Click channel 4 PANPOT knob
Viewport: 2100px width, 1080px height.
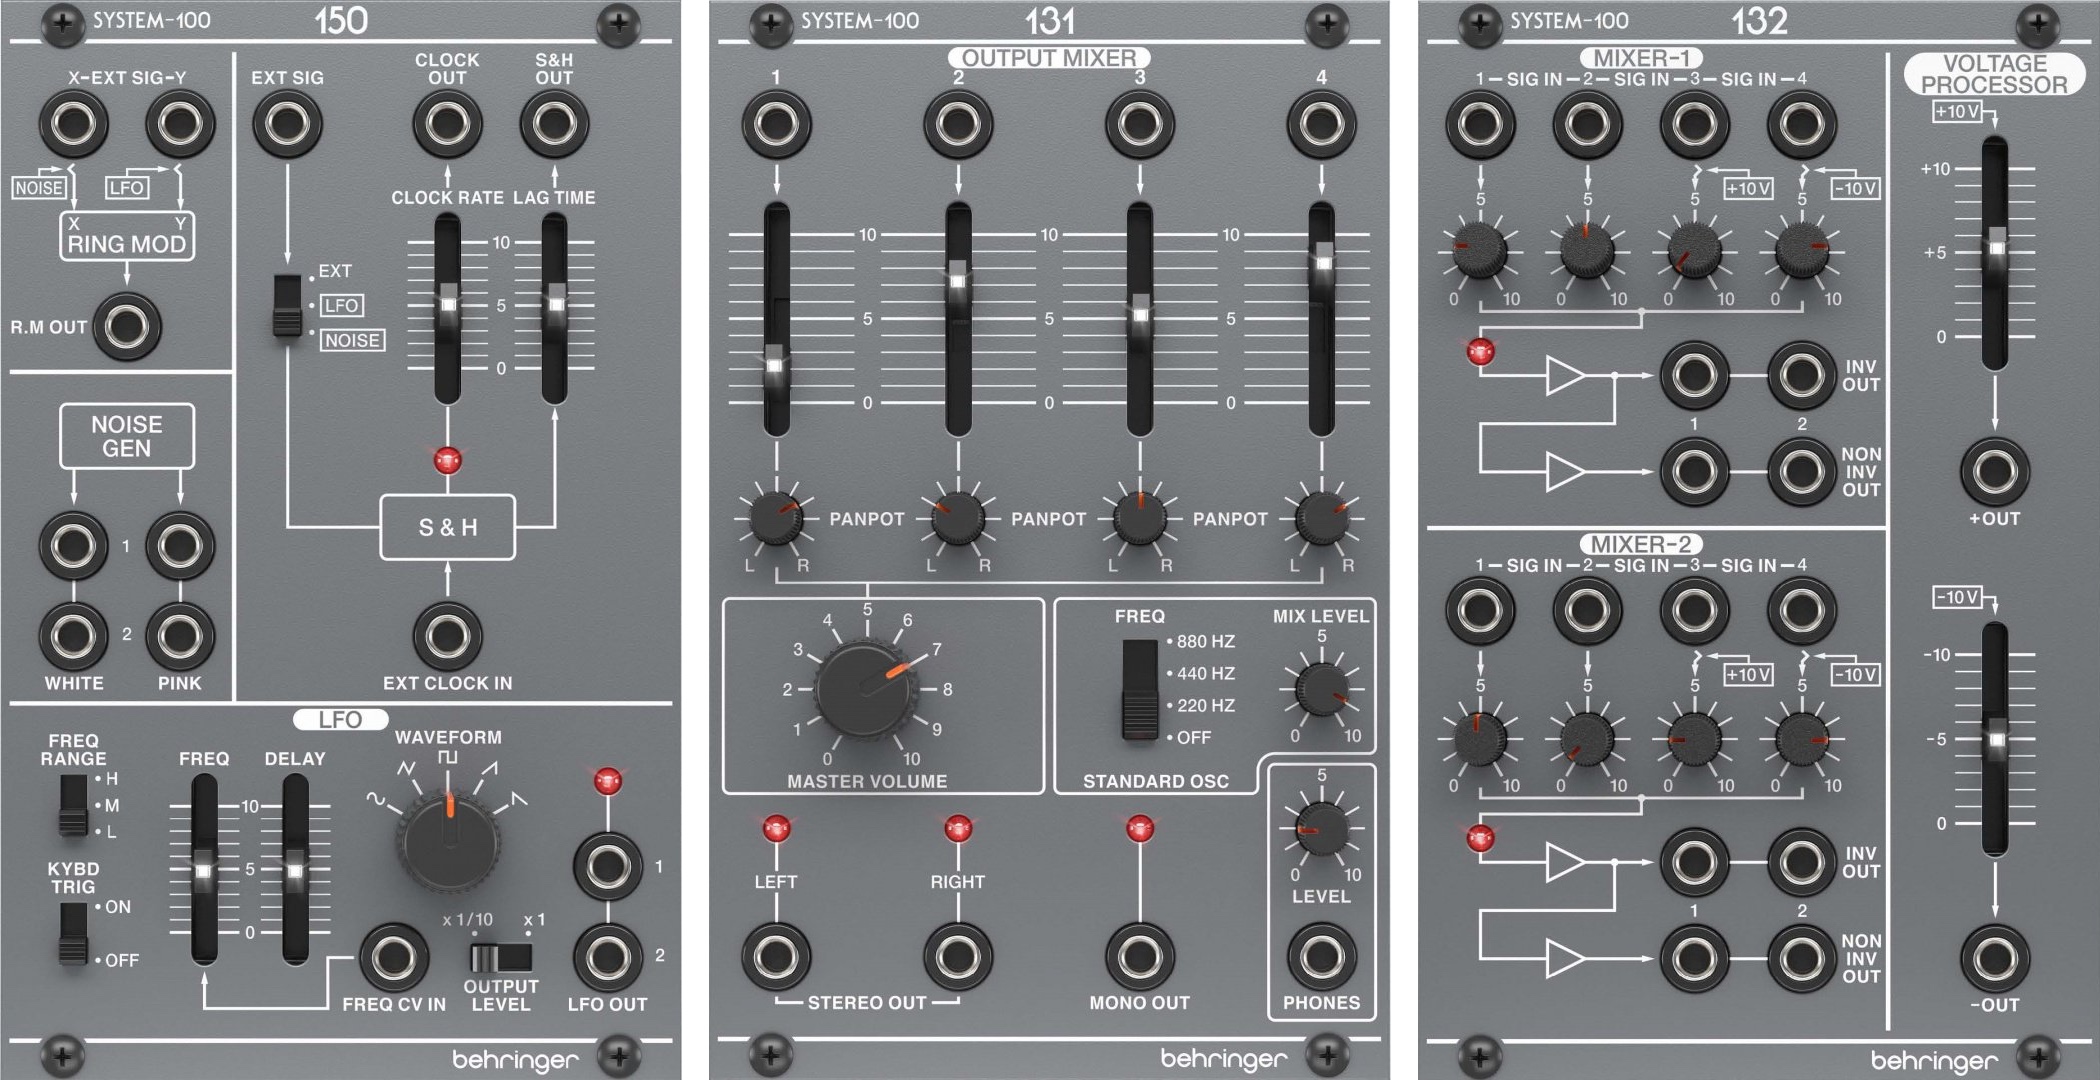(1321, 518)
